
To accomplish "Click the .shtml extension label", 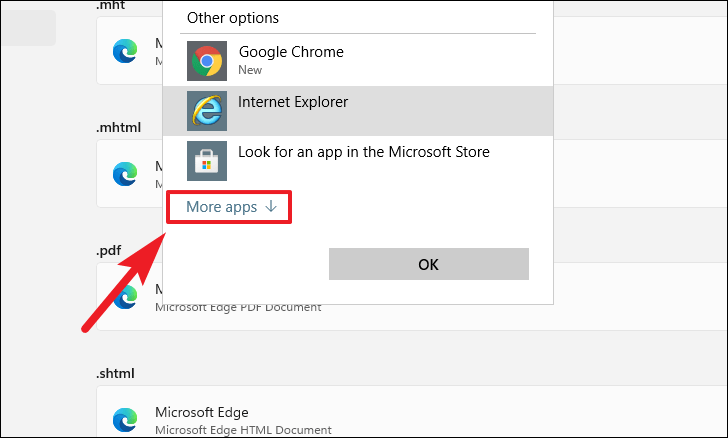I will coord(115,373).
